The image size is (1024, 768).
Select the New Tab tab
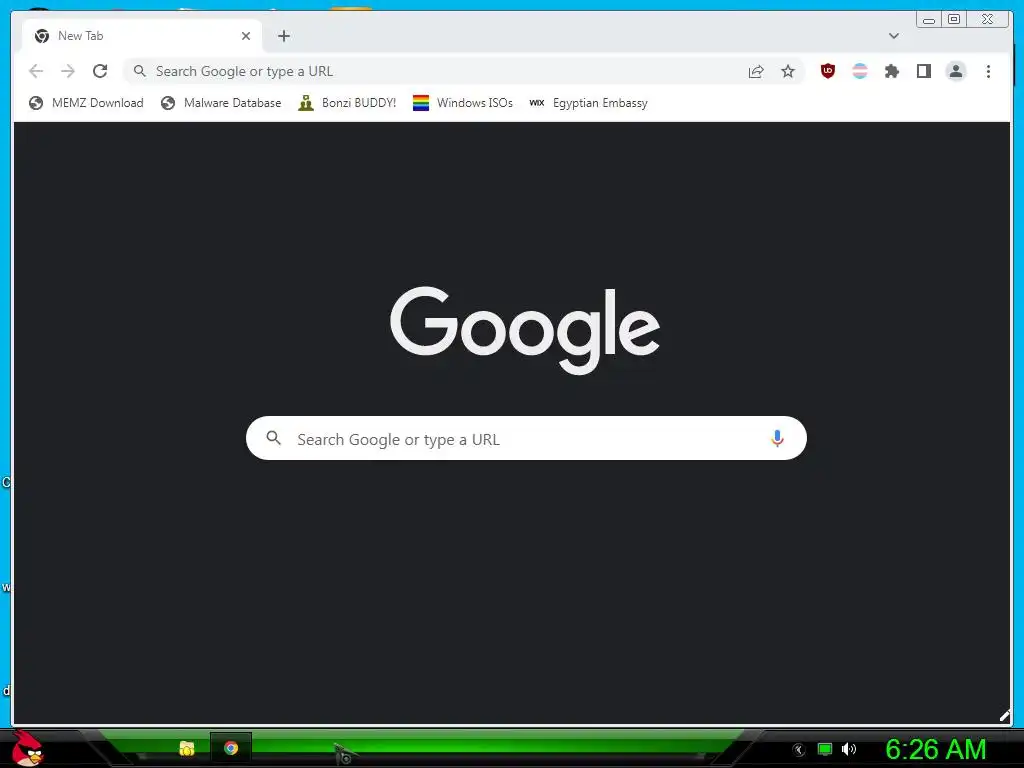coord(142,36)
